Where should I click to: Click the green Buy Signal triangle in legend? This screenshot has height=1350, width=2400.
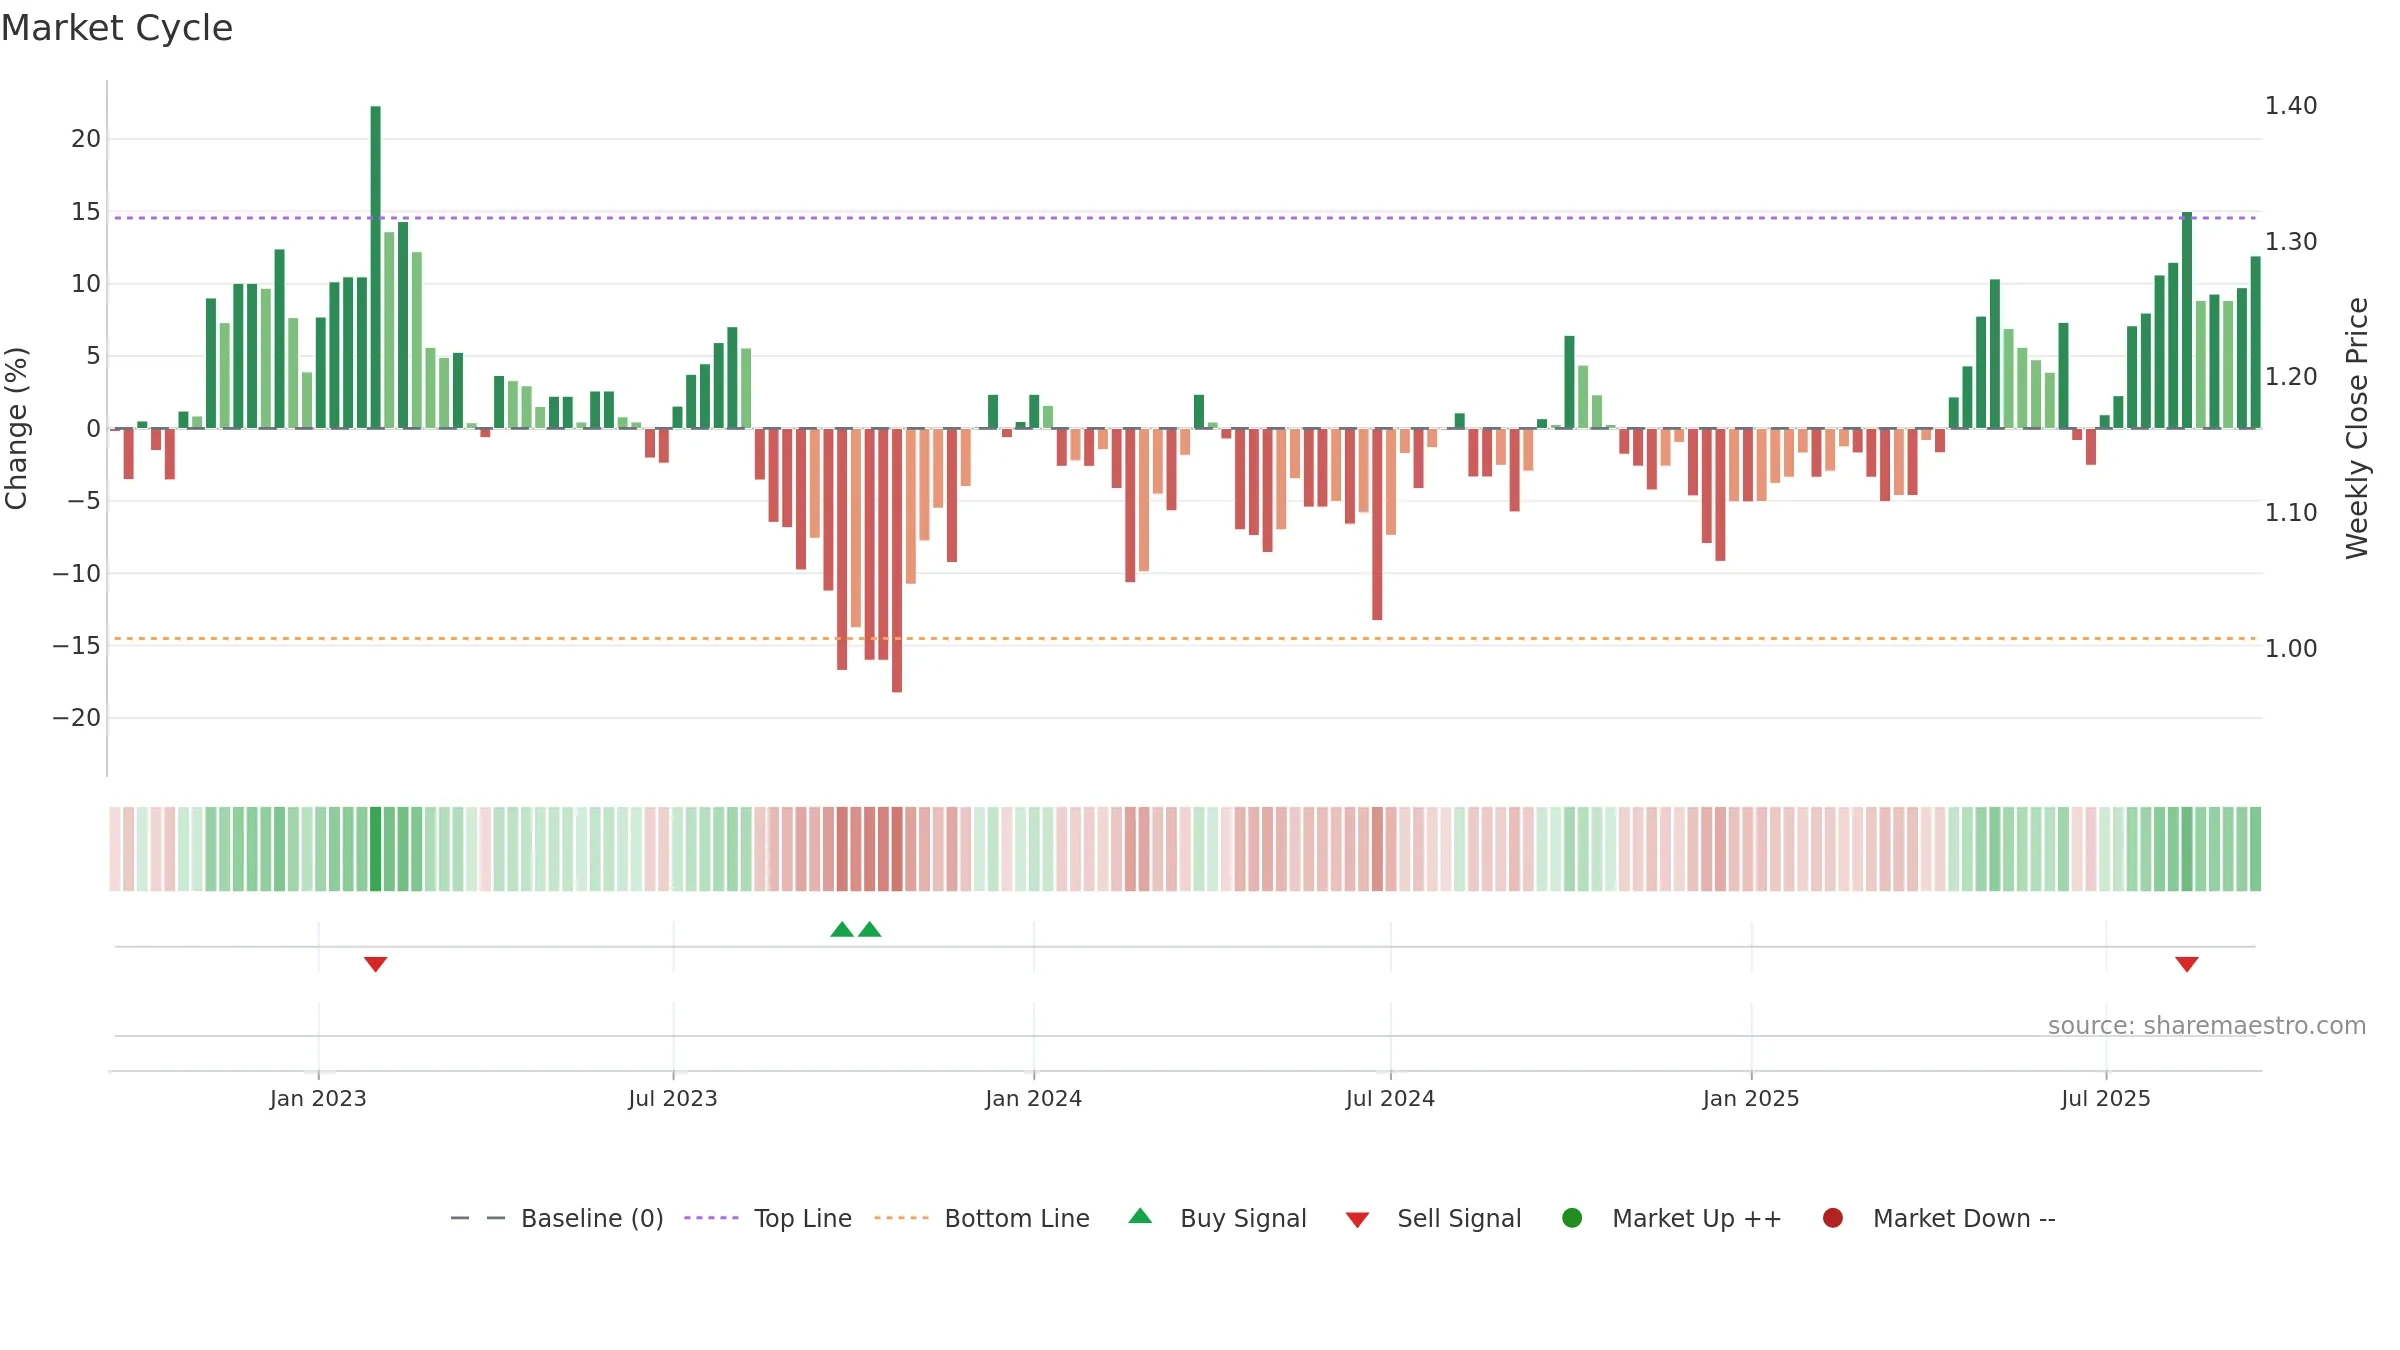pos(1140,1216)
